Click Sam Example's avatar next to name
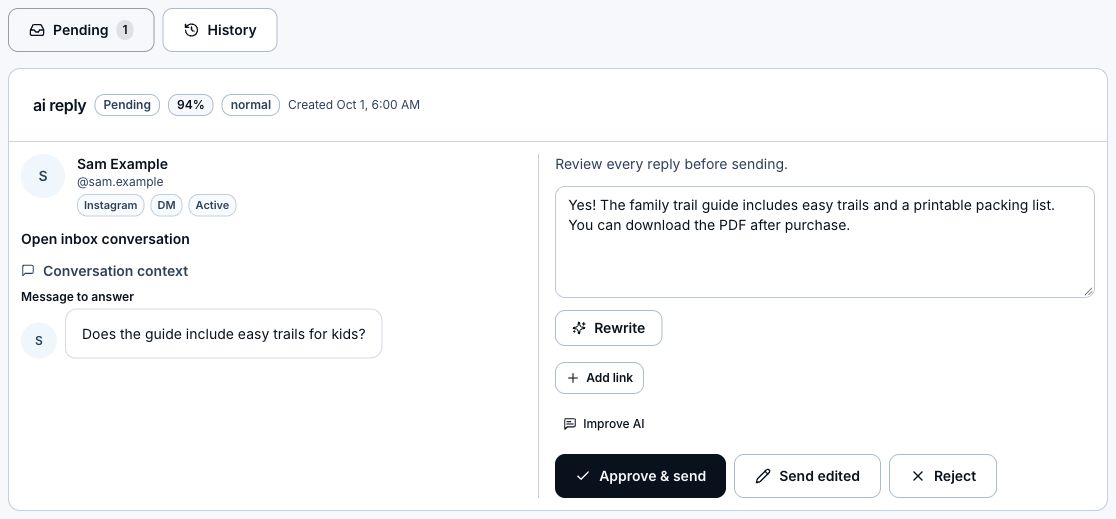This screenshot has height=519, width=1116. coord(43,176)
